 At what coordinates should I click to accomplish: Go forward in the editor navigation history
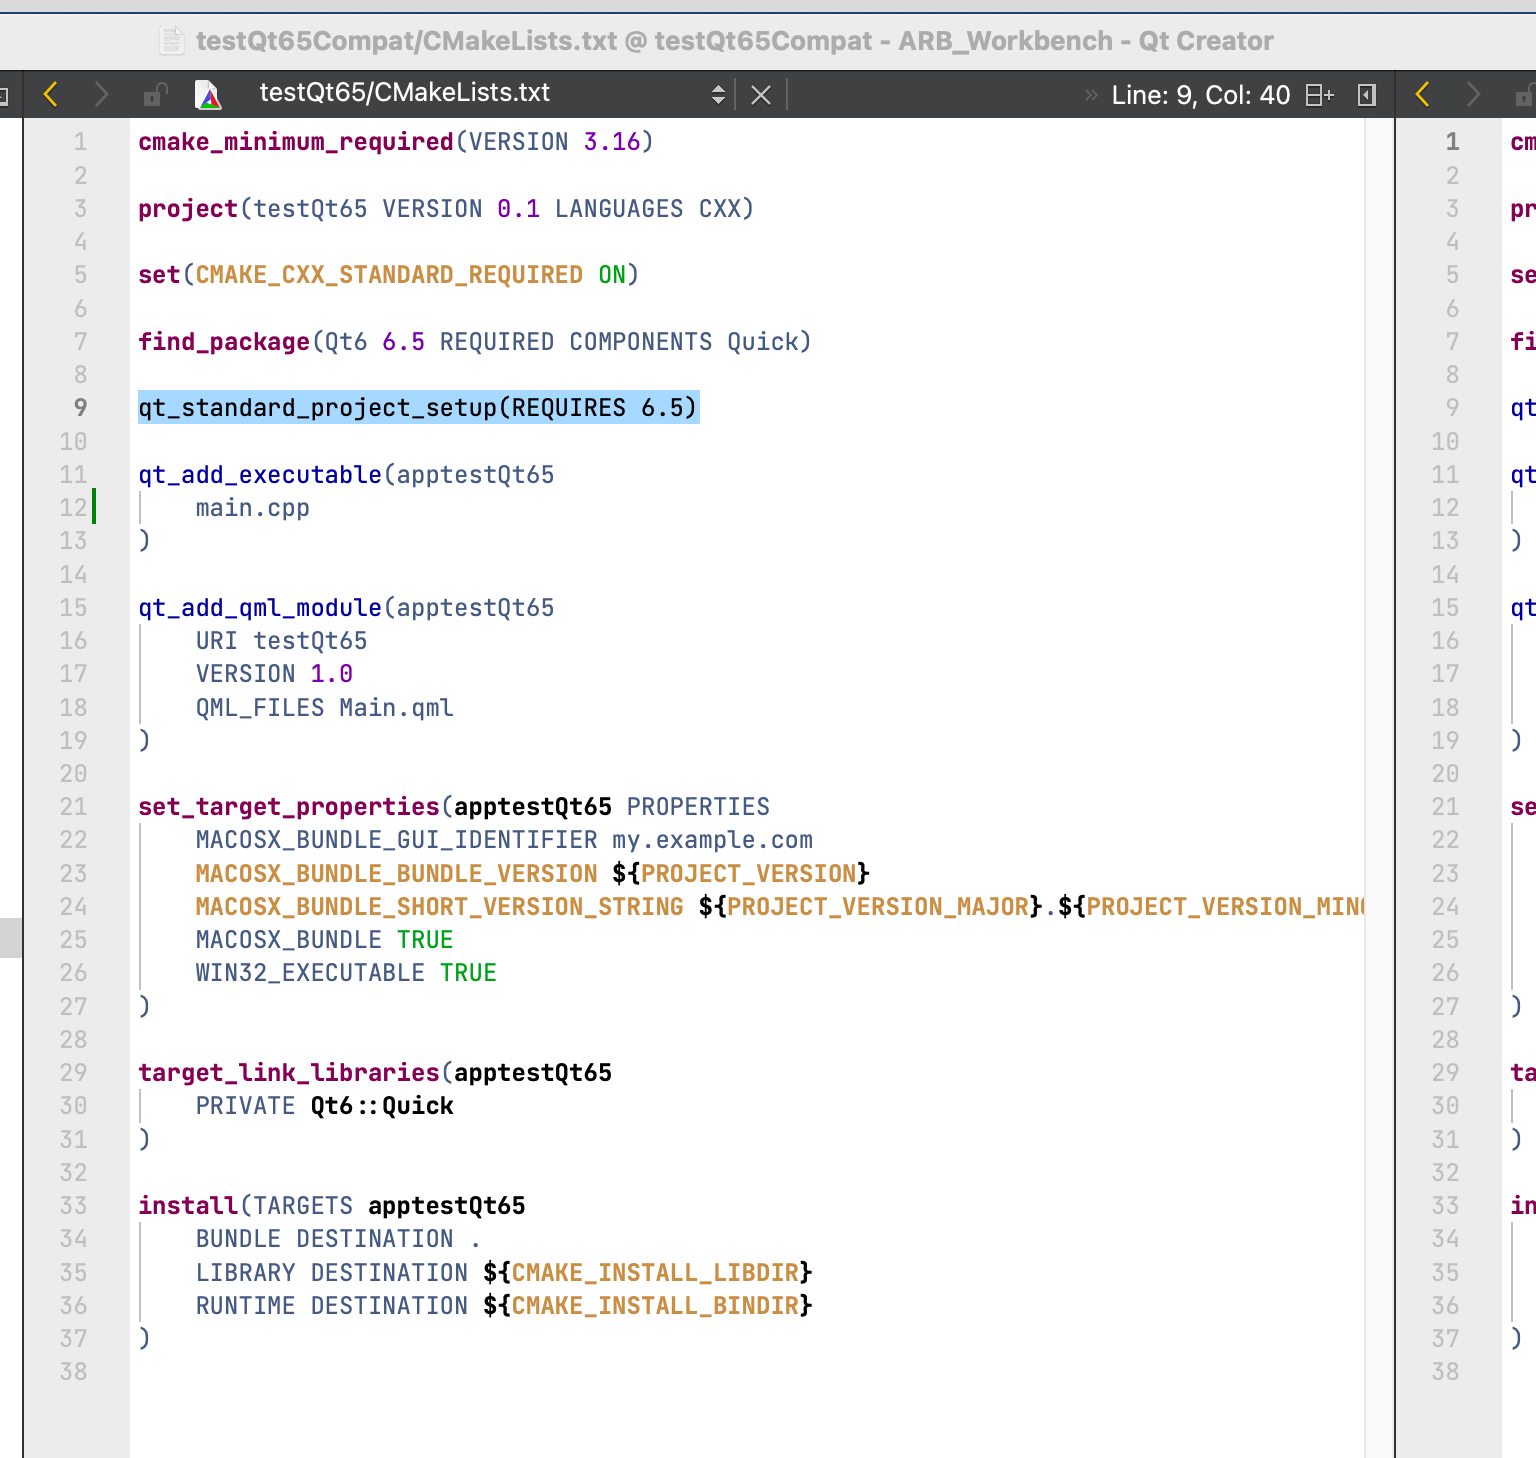tap(101, 94)
